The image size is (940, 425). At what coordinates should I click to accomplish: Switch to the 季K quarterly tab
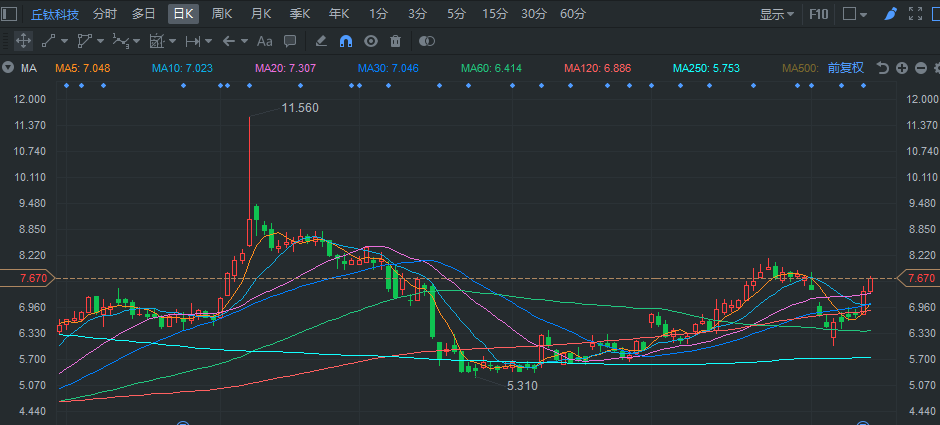point(300,14)
